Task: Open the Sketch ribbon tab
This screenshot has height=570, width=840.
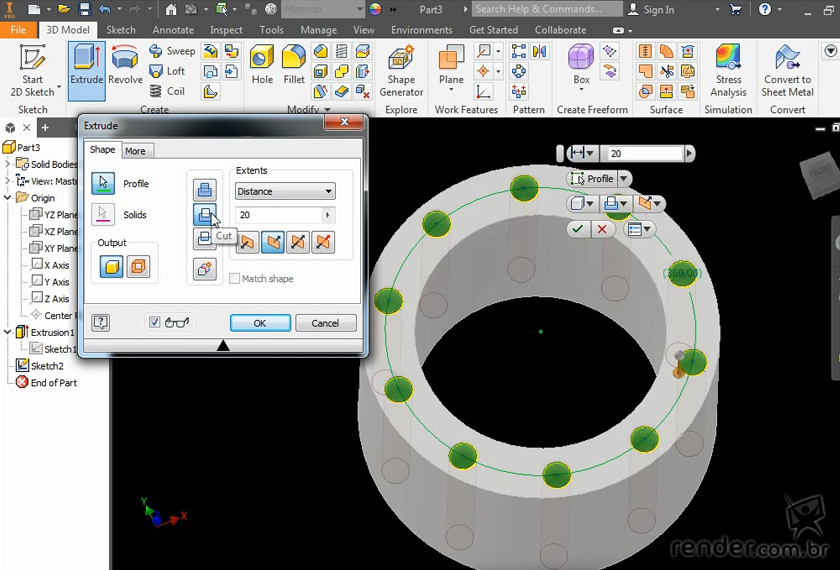Action: [x=121, y=30]
